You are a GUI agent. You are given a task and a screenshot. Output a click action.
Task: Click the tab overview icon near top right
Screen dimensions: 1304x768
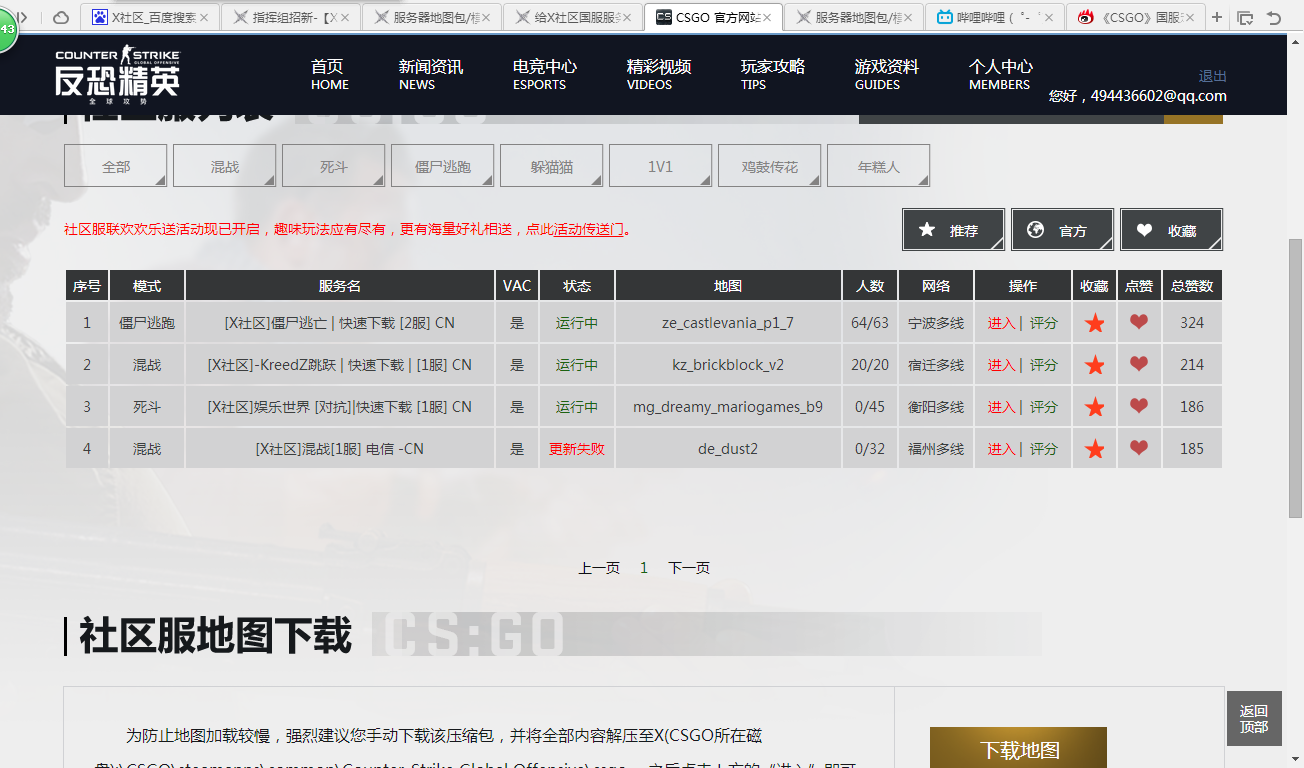click(1245, 17)
